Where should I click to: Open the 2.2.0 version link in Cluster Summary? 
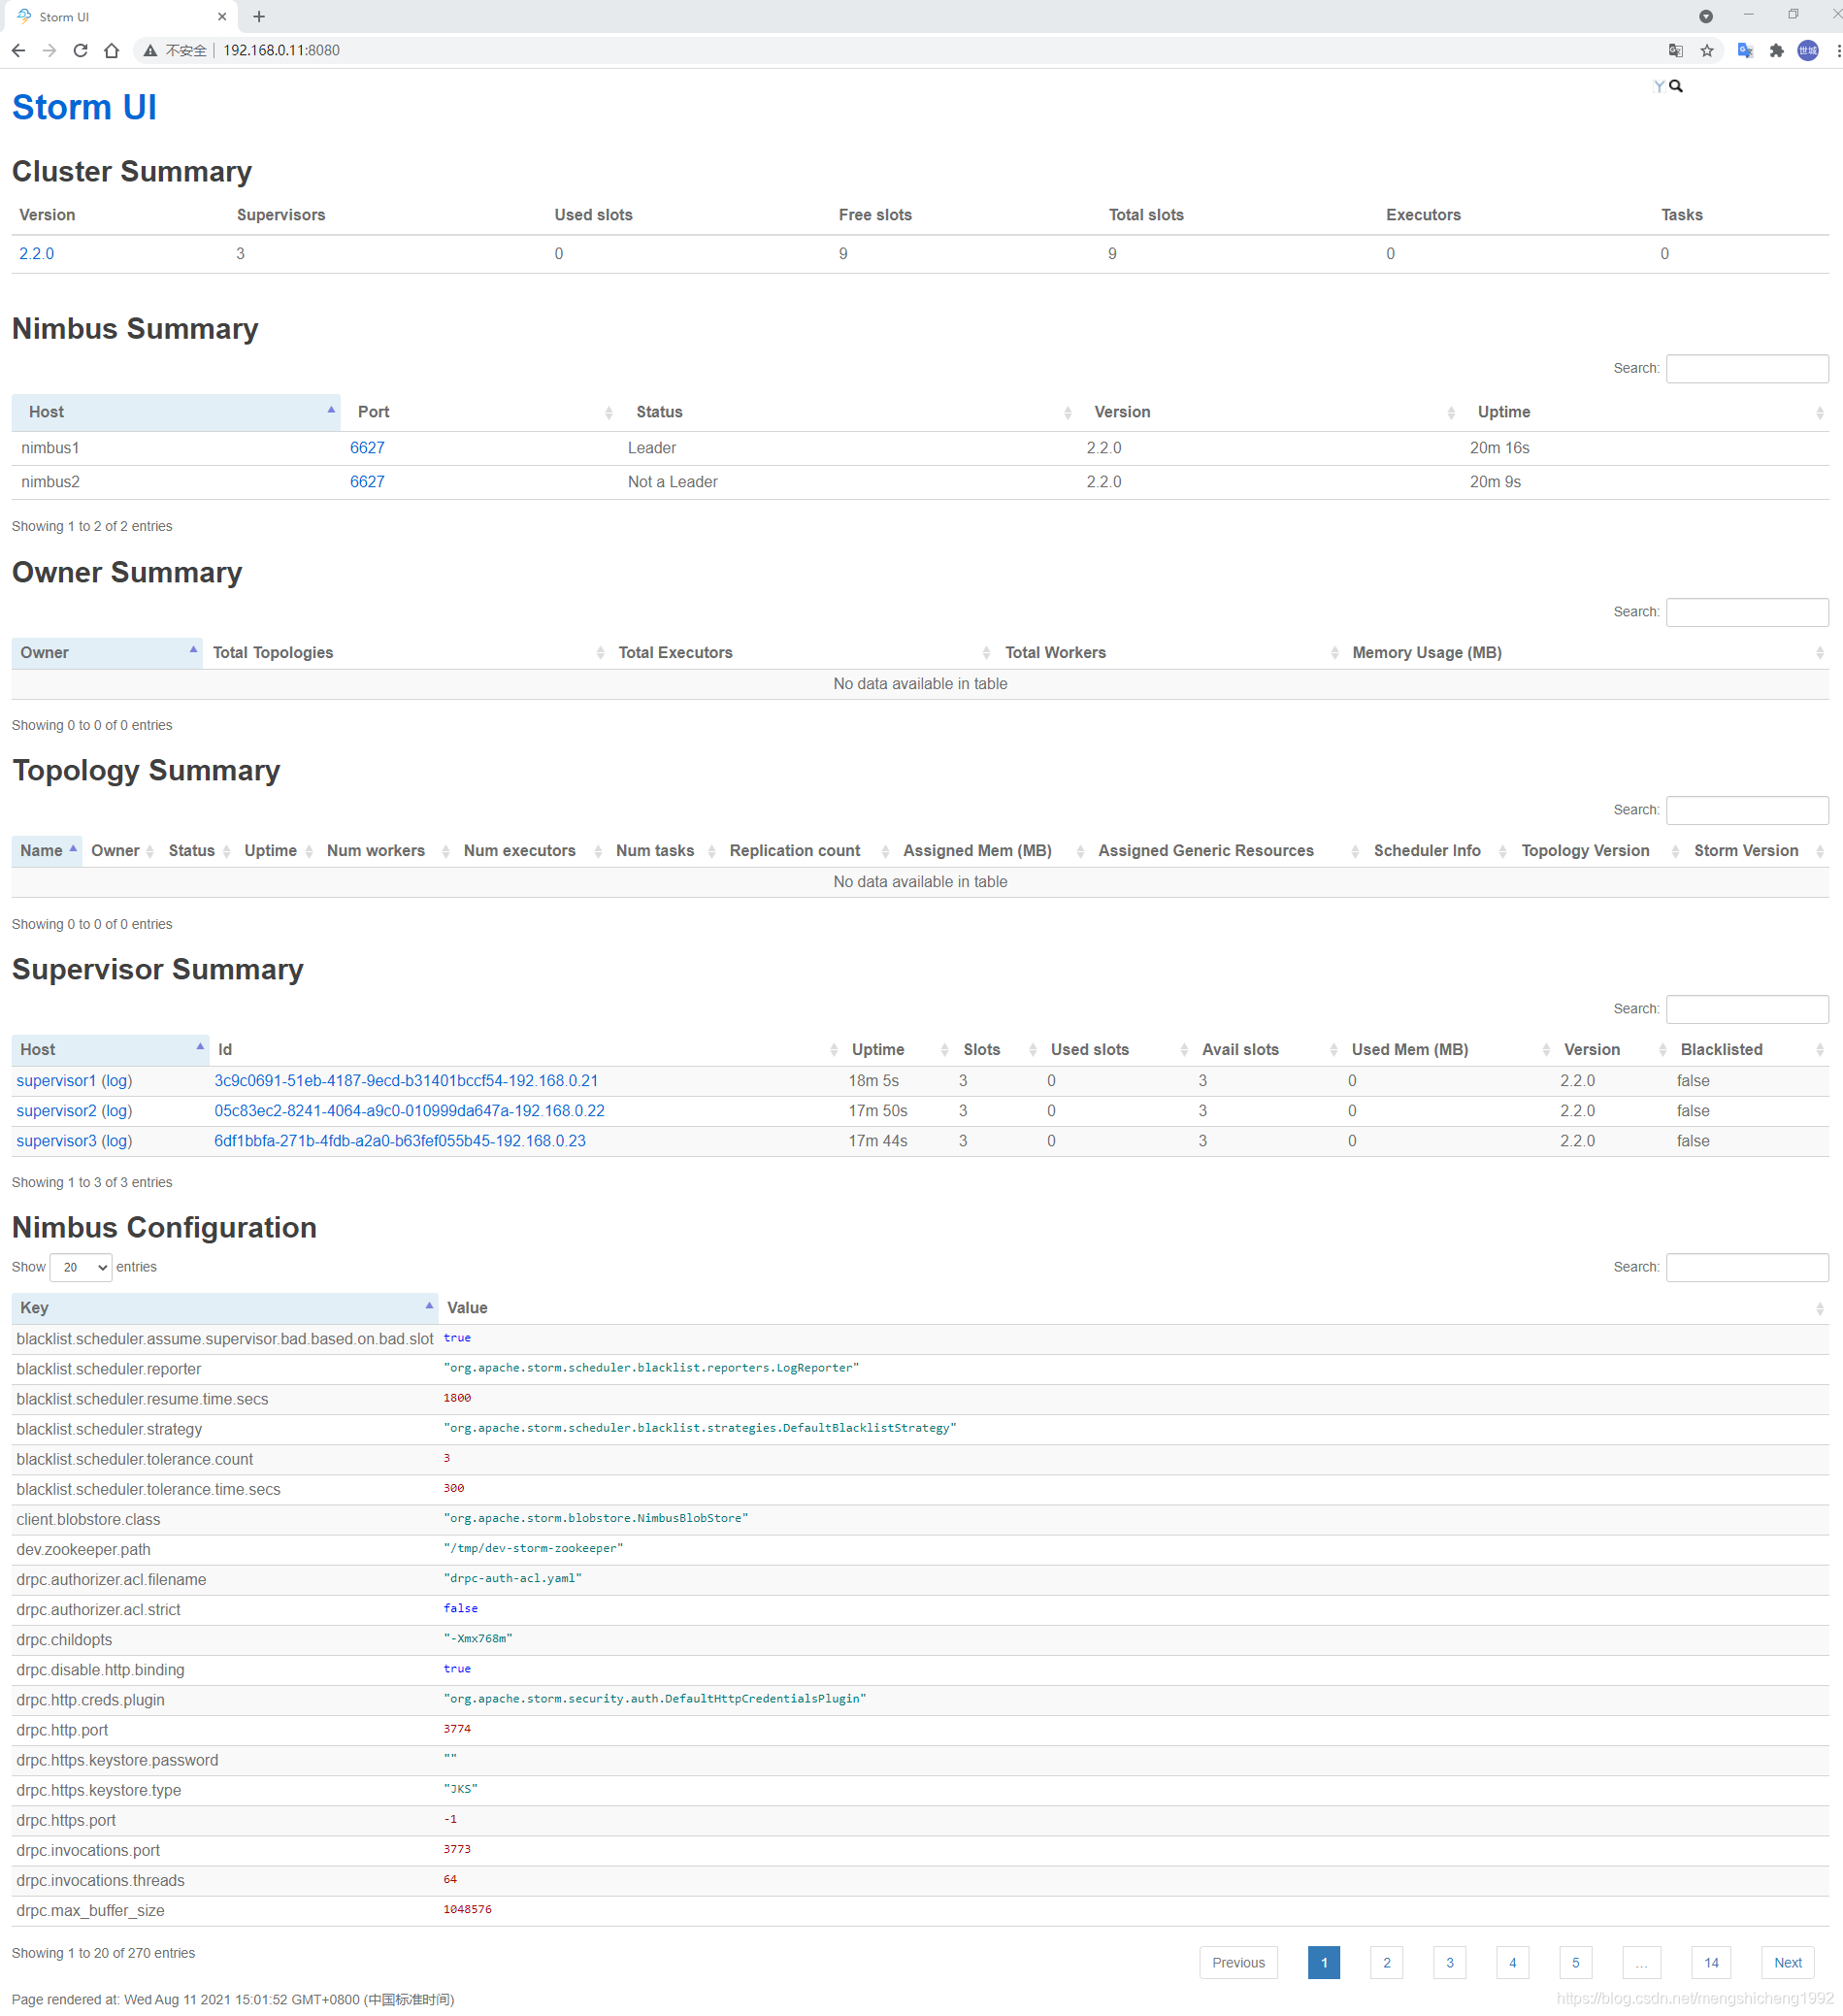(x=37, y=253)
